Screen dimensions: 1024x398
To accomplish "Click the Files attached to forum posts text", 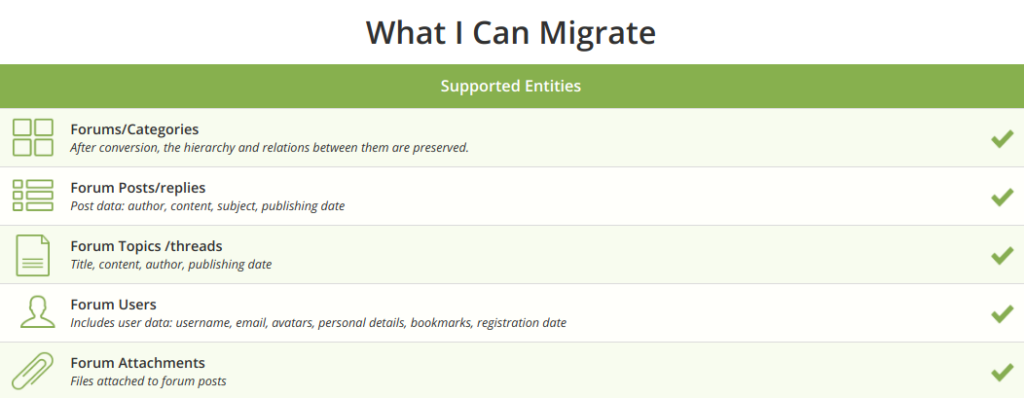I will tap(148, 381).
